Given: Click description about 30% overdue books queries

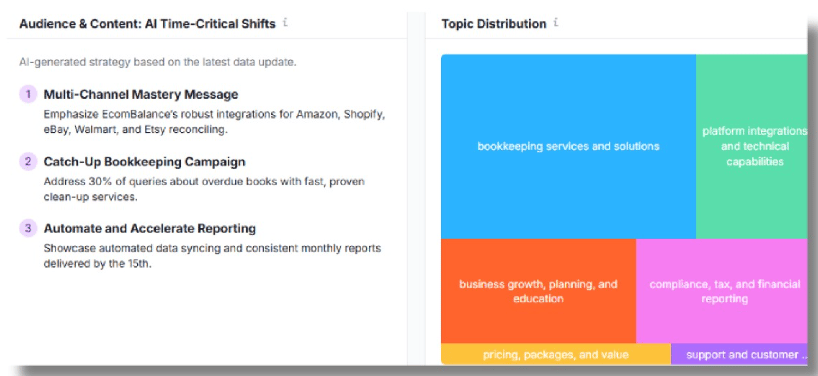Looking at the screenshot, I should click(x=204, y=189).
